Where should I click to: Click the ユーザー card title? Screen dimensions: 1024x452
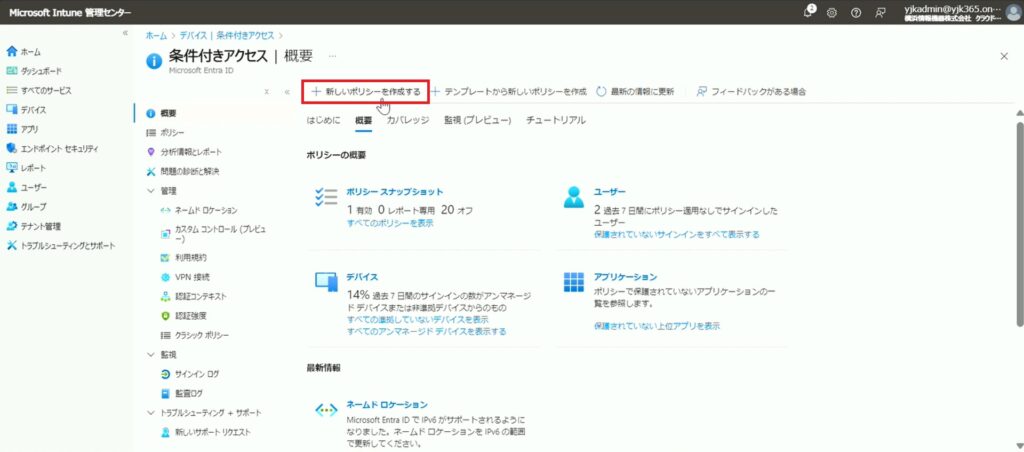[610, 192]
